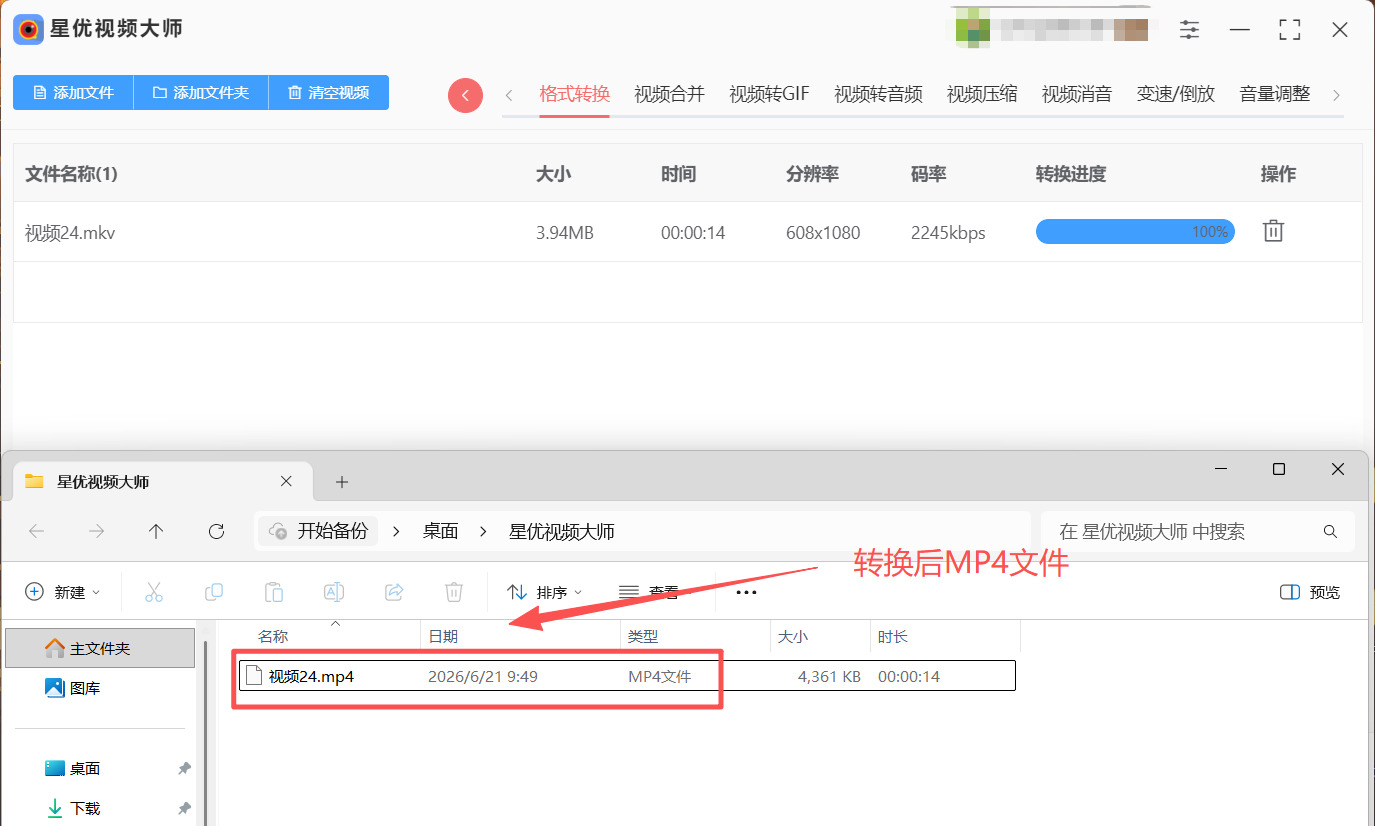1375x826 pixels.
Task: Click the Cut scissors icon in Explorer toolbar
Action: [x=153, y=592]
